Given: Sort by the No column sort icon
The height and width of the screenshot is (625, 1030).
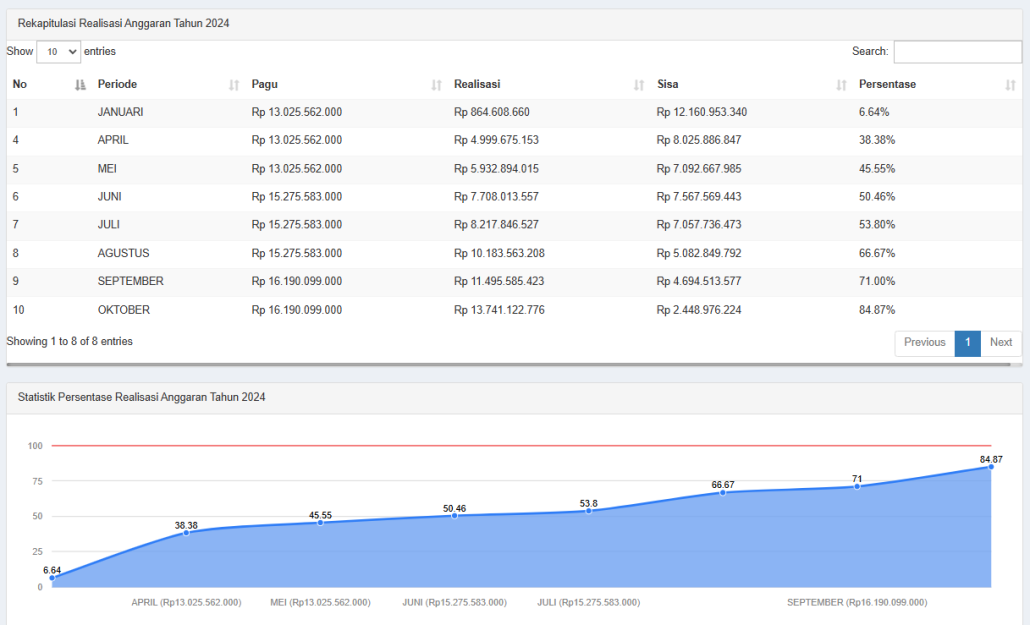Looking at the screenshot, I should point(80,85).
